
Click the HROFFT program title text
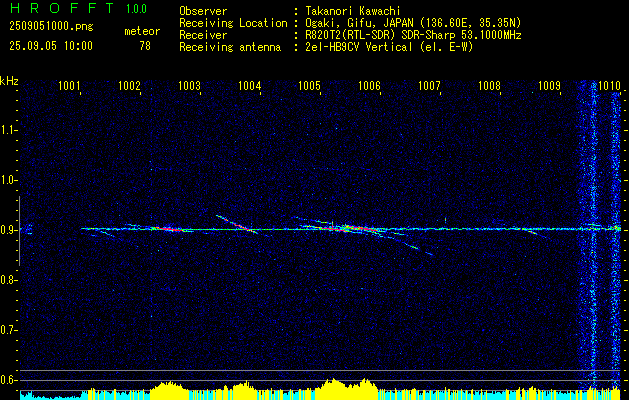62,8
